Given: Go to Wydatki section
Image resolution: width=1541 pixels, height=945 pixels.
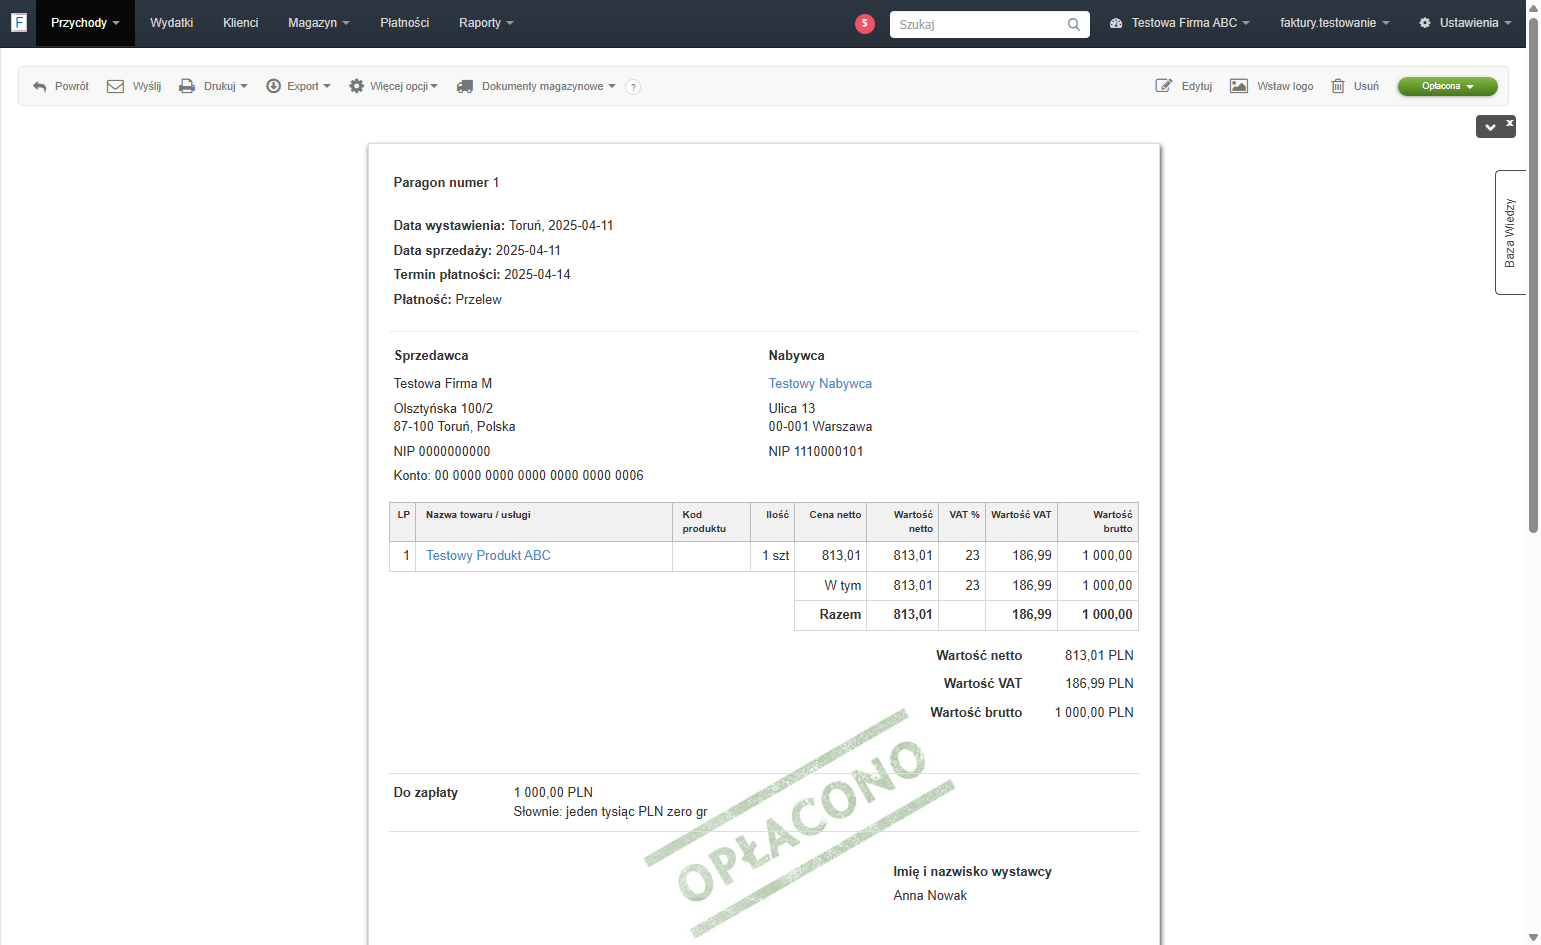Looking at the screenshot, I should 172,23.
